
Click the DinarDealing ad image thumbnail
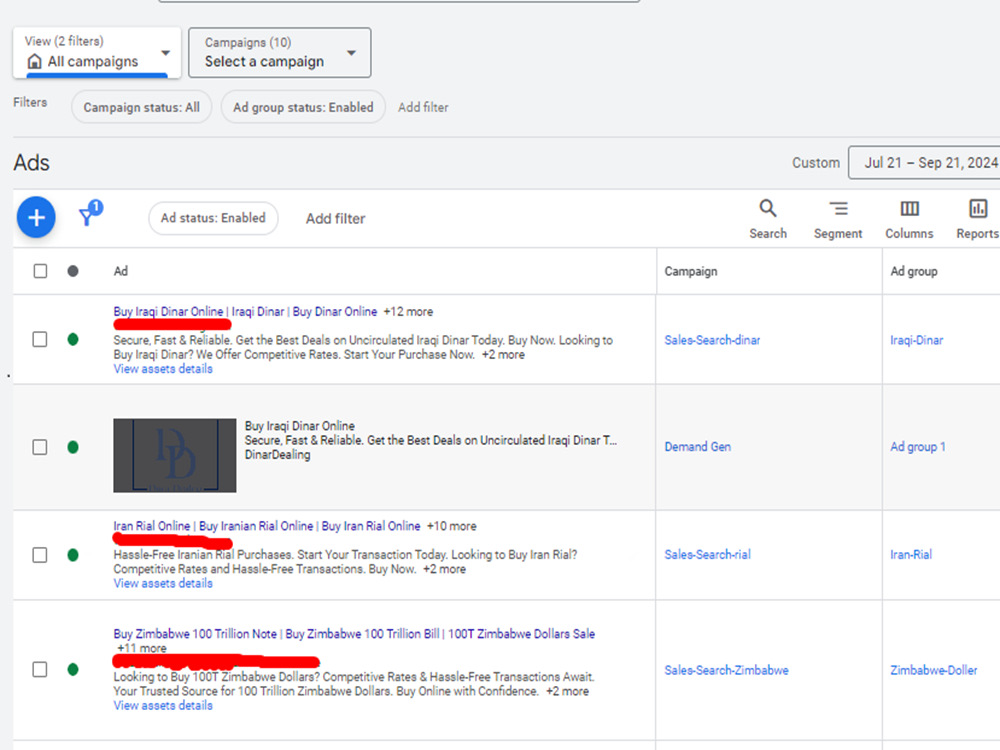click(175, 455)
